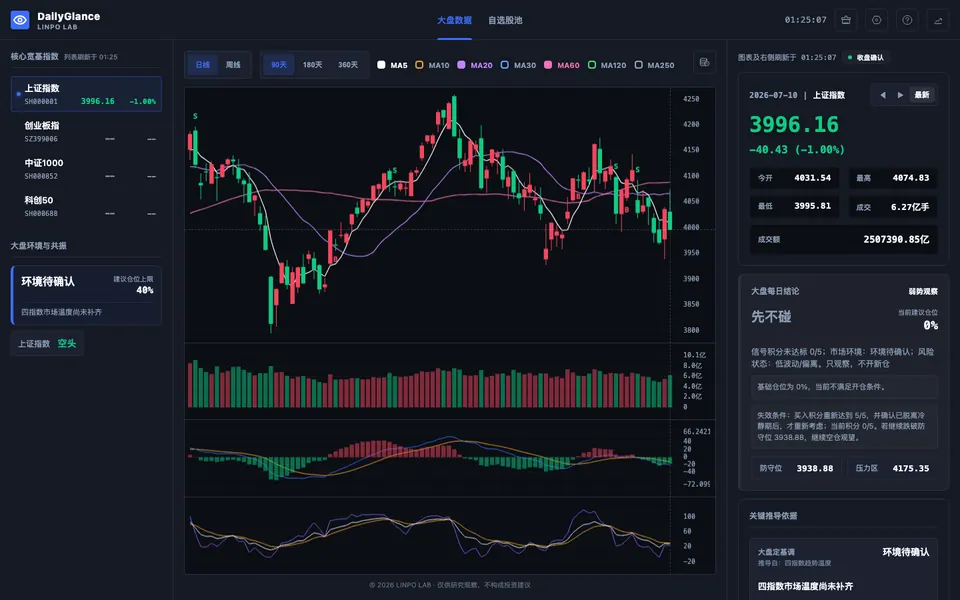The image size is (960, 600).
Task: Choose 科创50 index row
Action: tap(86, 206)
